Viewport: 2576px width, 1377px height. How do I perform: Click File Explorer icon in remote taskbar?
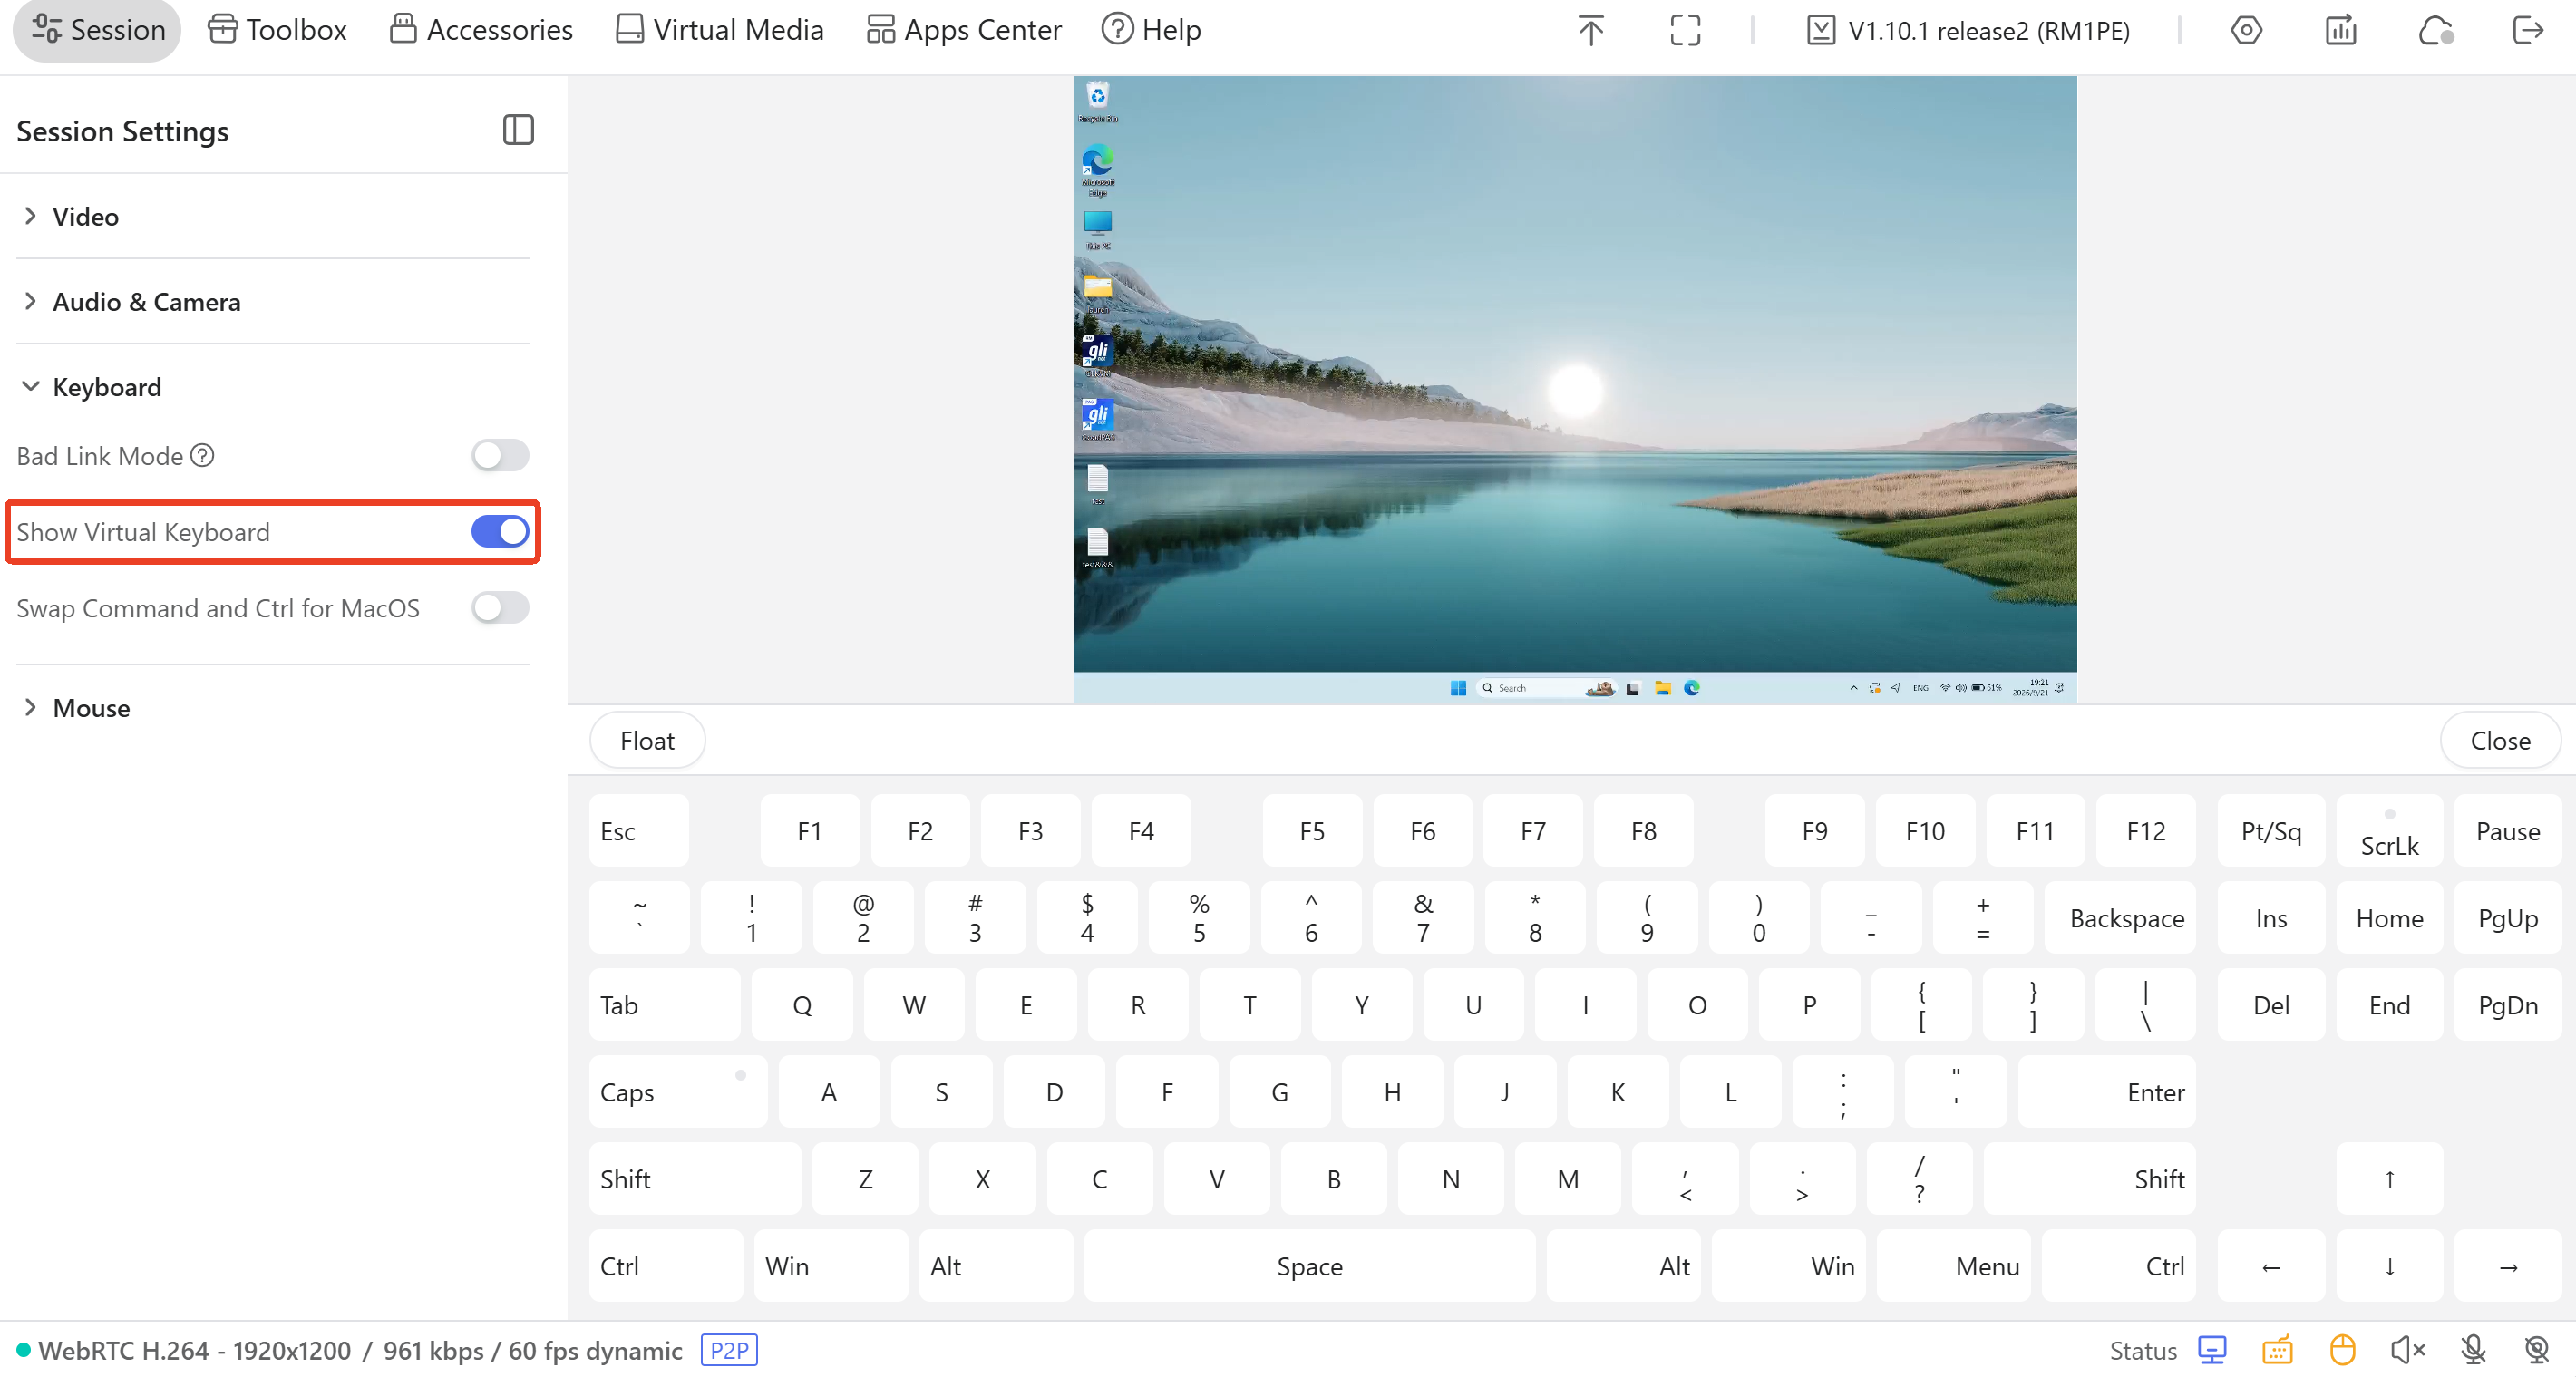[x=1662, y=688]
